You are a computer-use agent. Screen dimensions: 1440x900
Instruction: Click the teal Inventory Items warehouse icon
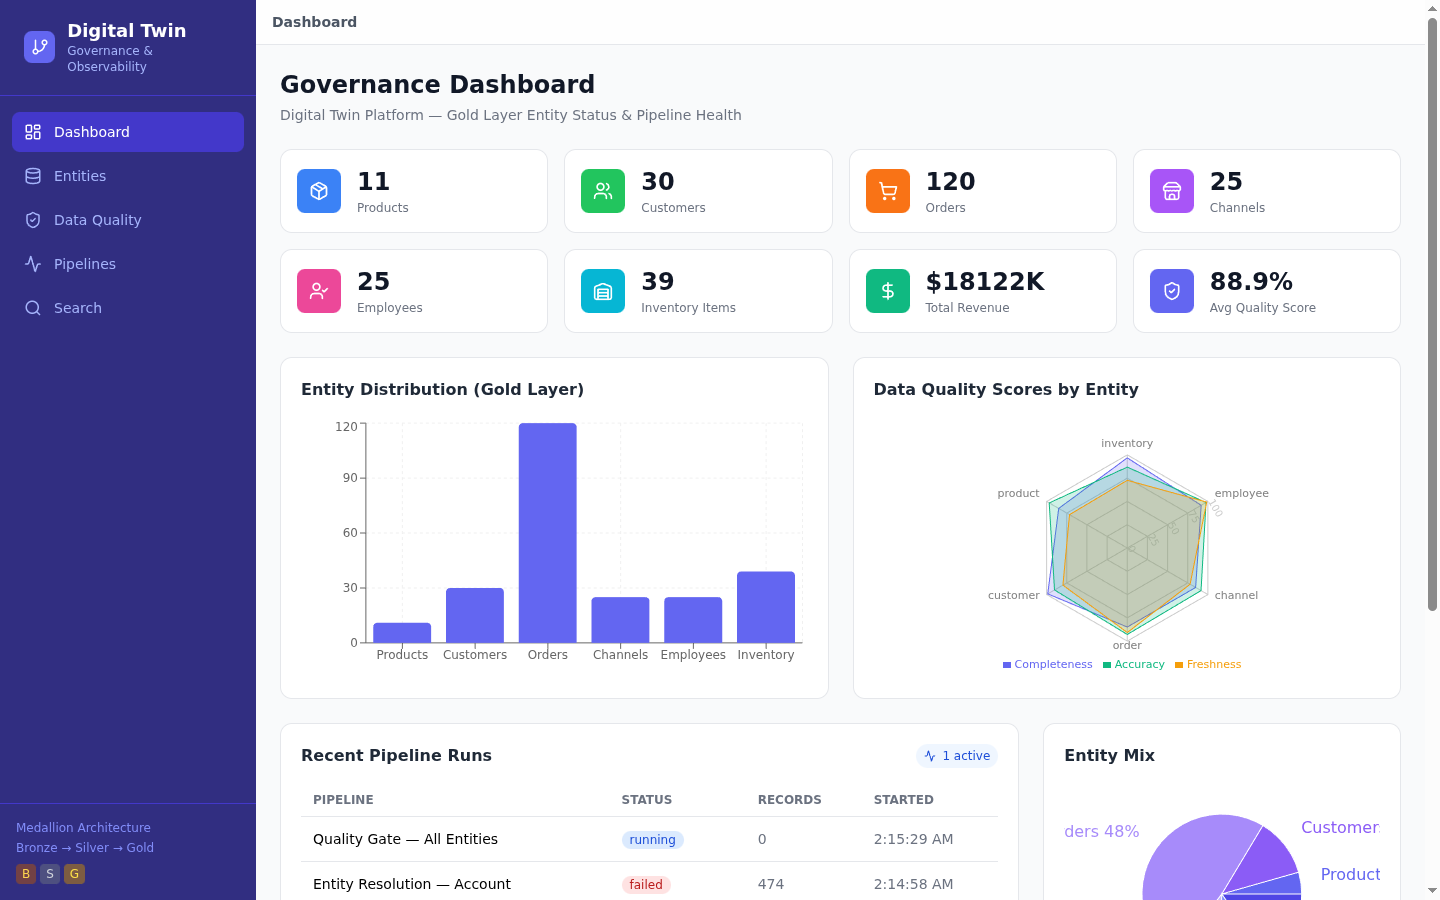603,291
